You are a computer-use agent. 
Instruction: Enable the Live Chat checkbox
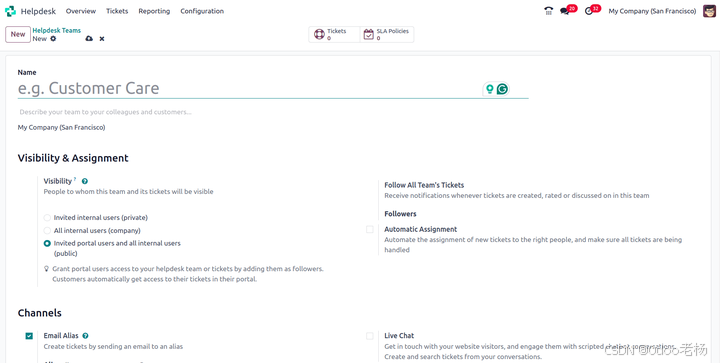370,336
